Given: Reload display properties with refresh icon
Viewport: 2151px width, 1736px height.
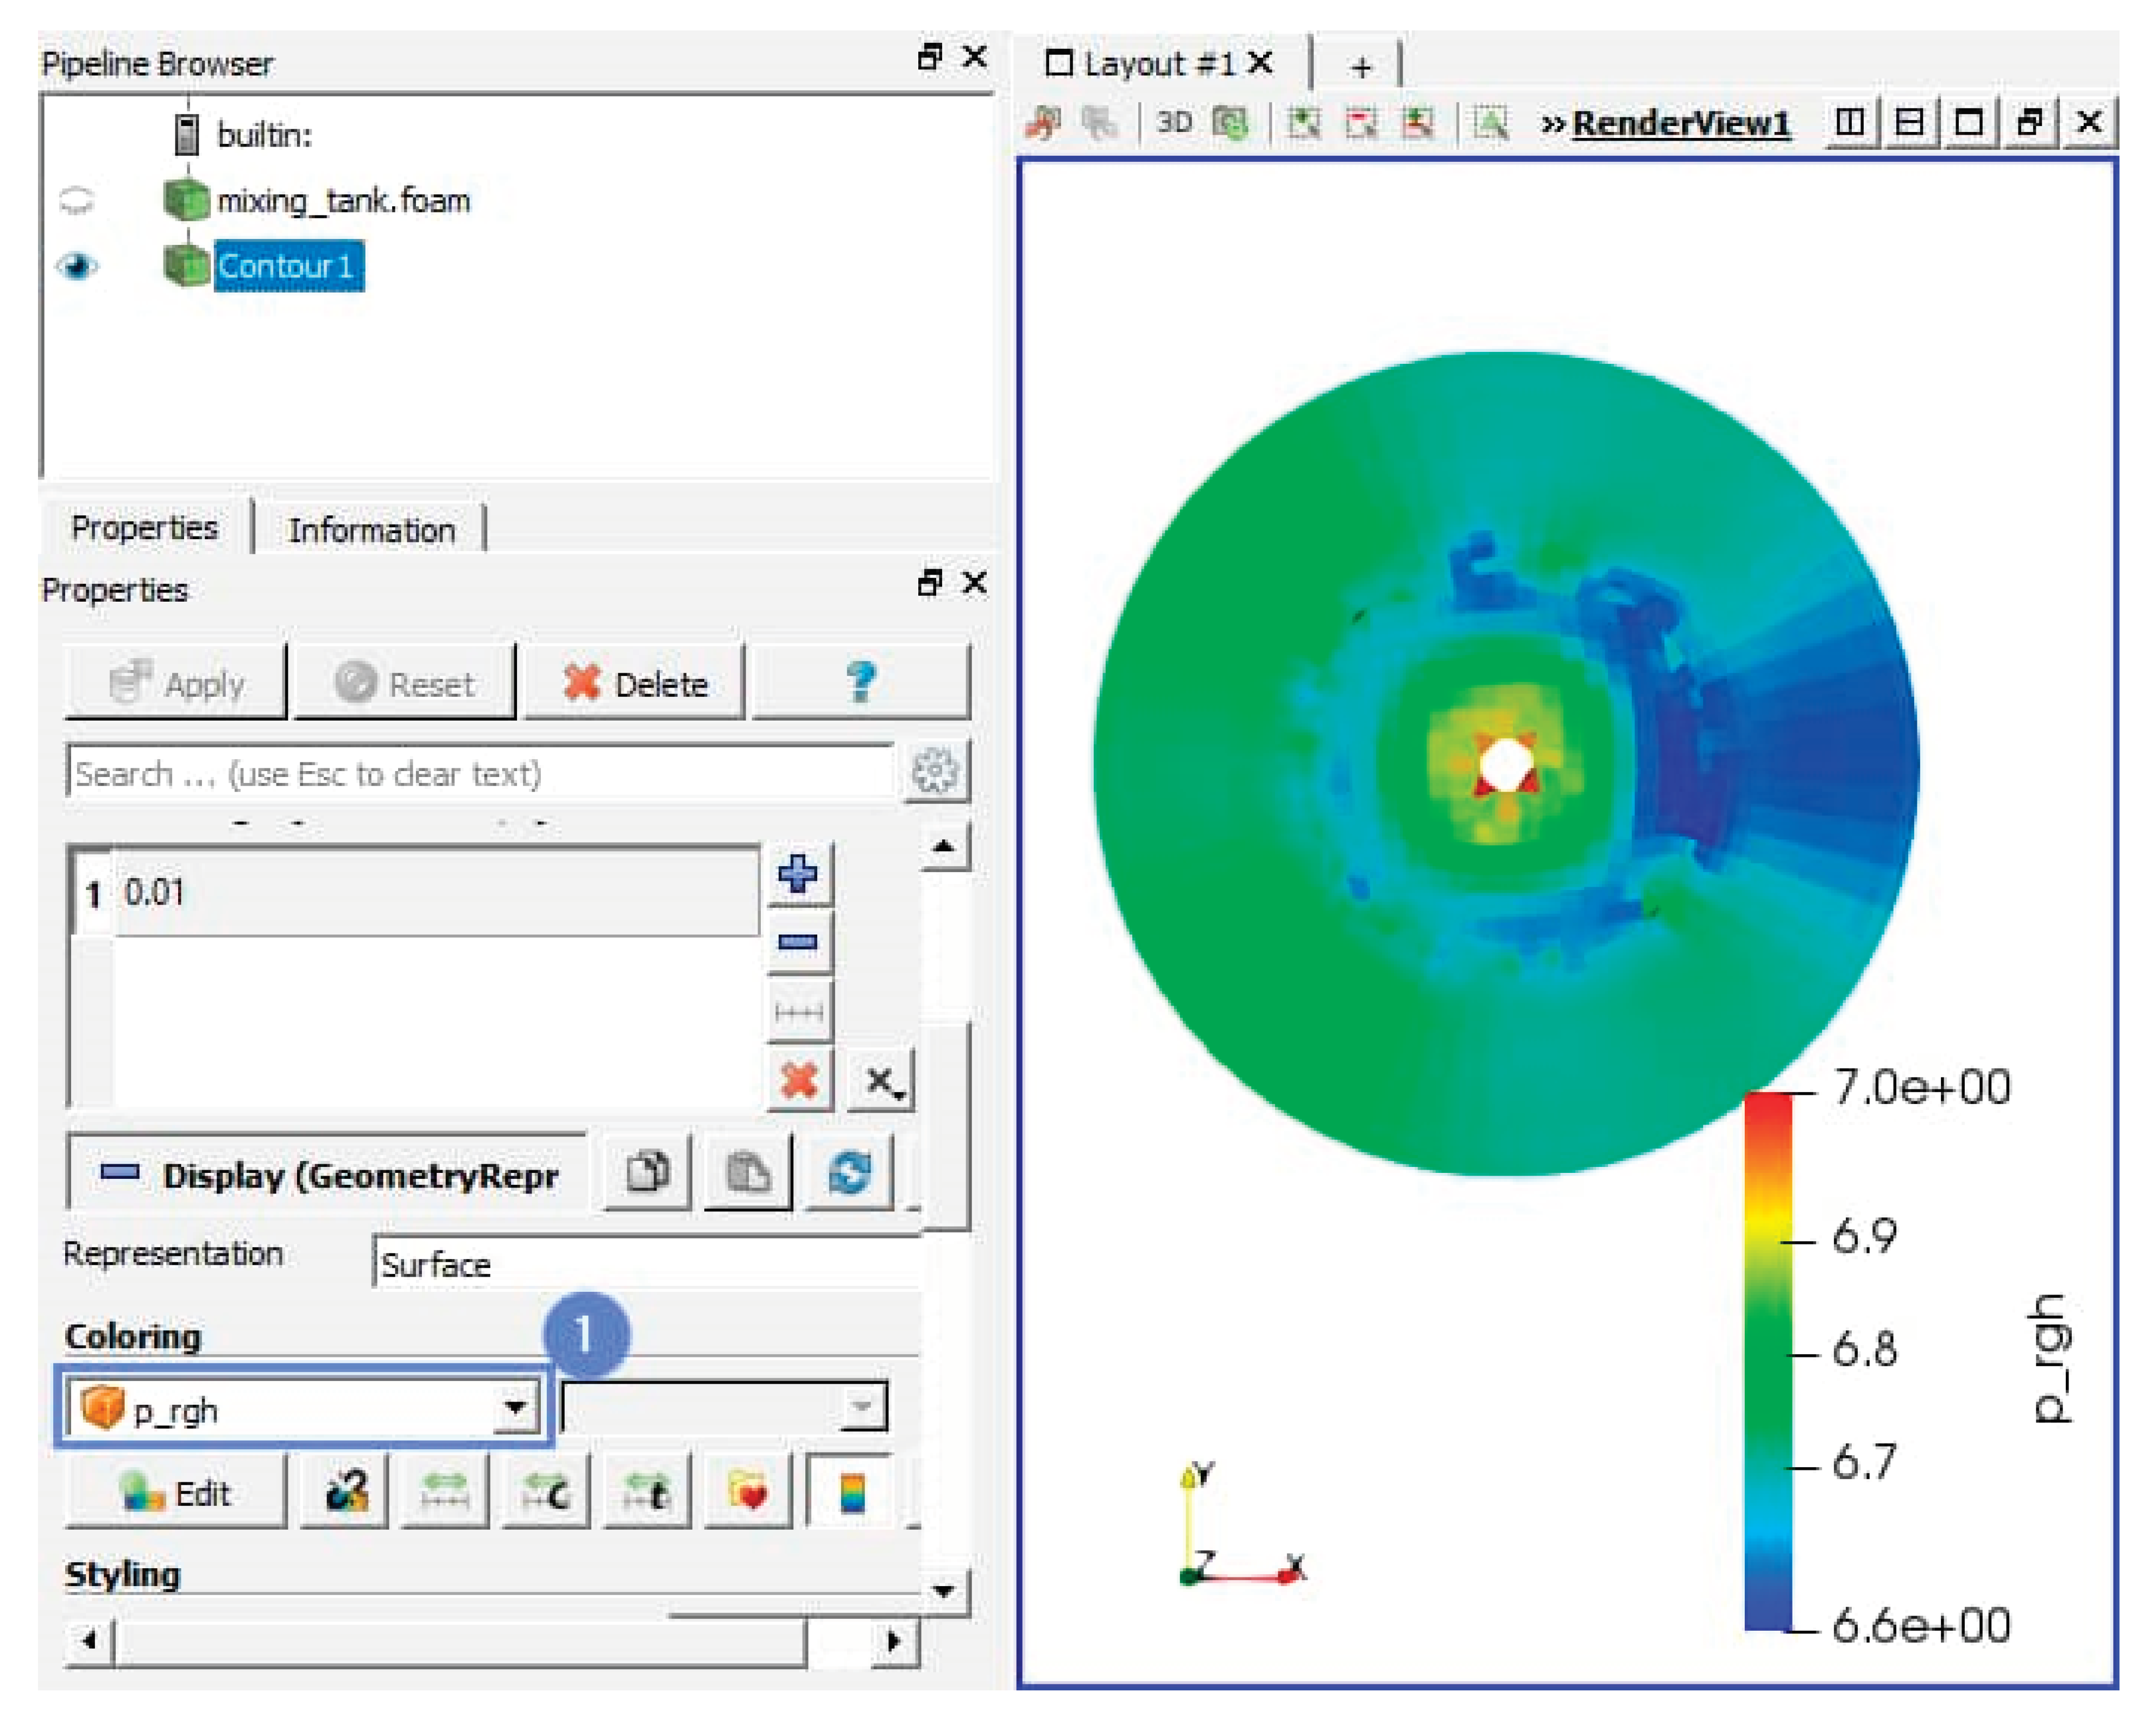Looking at the screenshot, I should pos(849,1172).
